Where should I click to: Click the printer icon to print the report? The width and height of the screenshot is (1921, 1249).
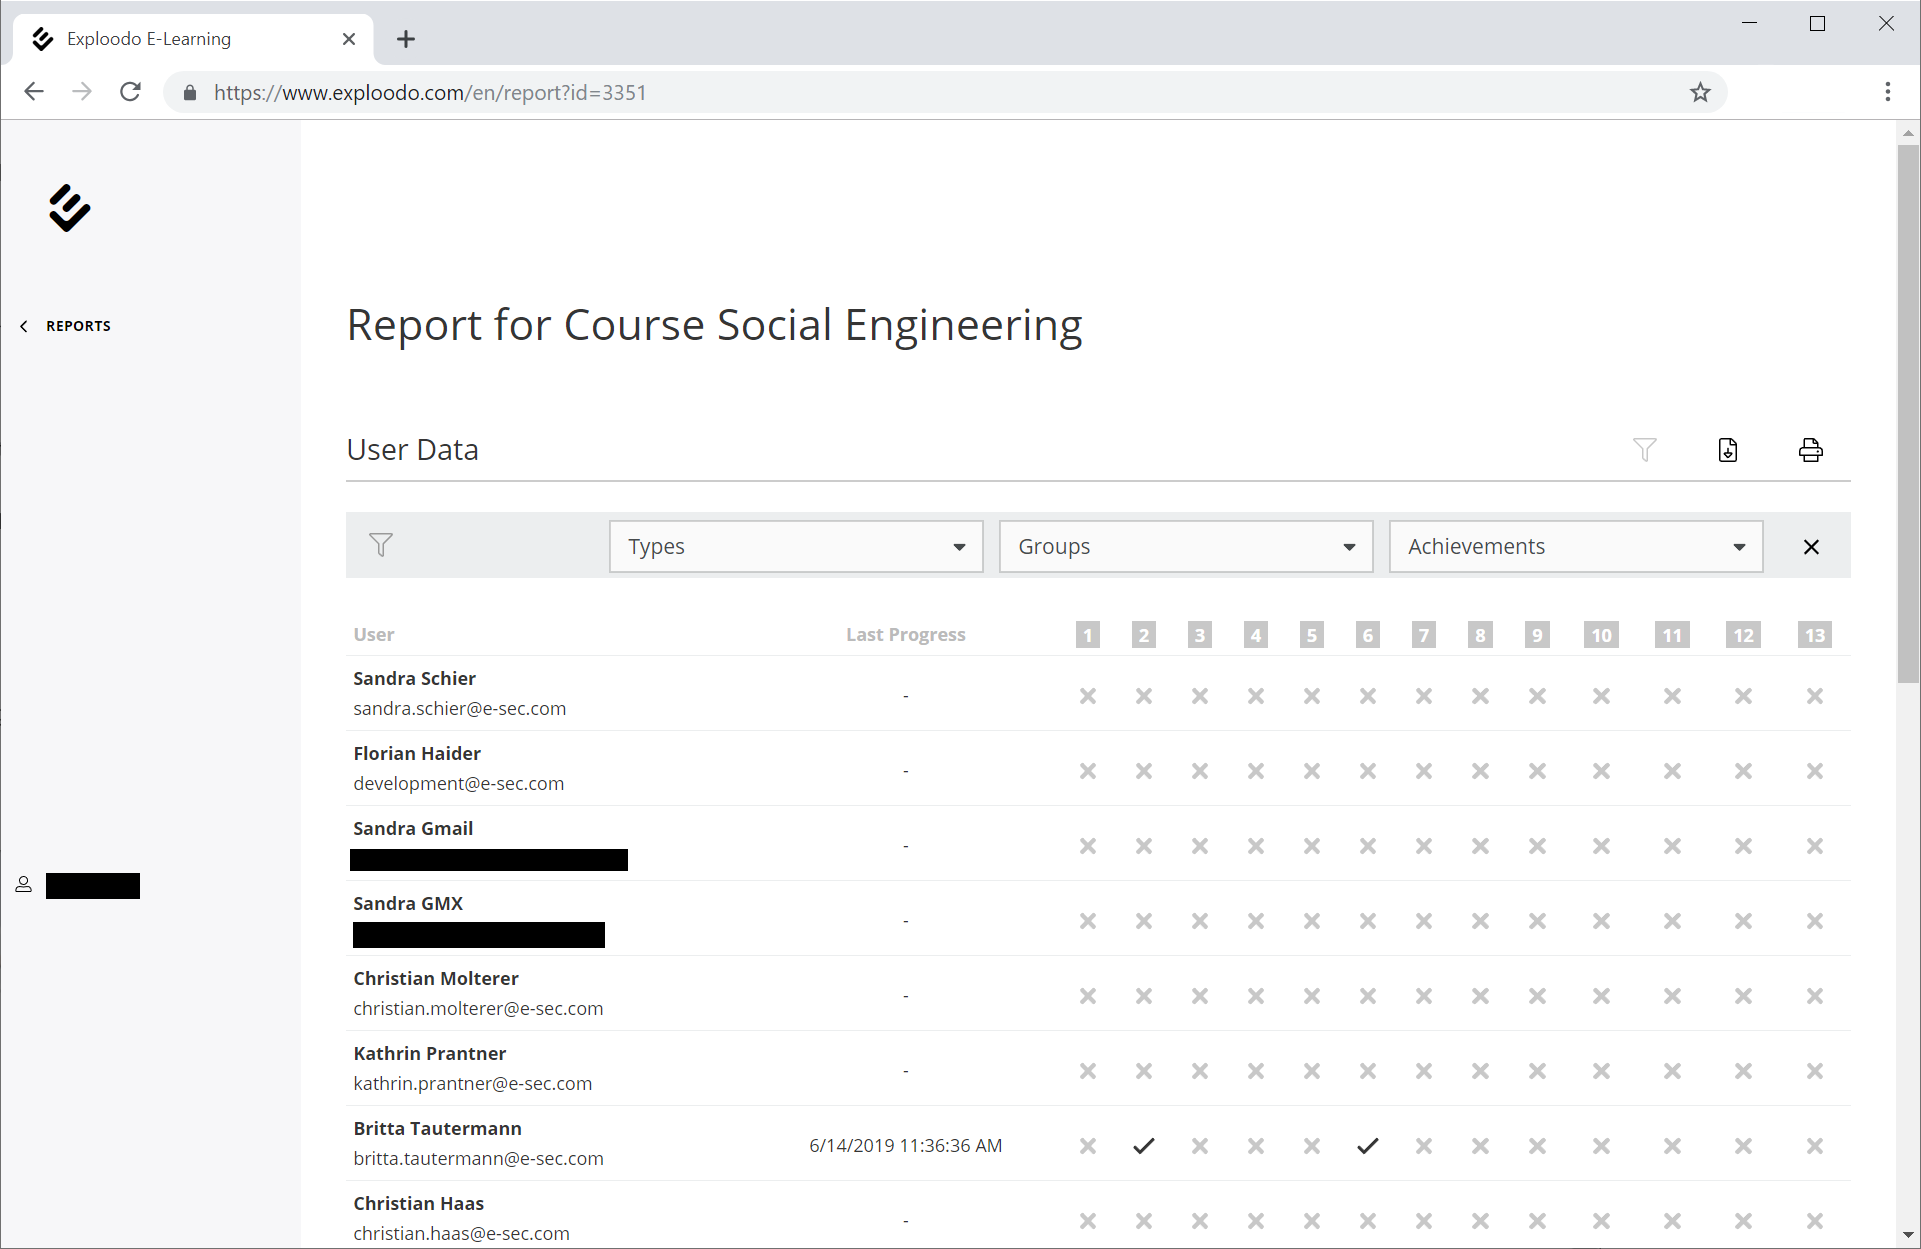click(1810, 450)
